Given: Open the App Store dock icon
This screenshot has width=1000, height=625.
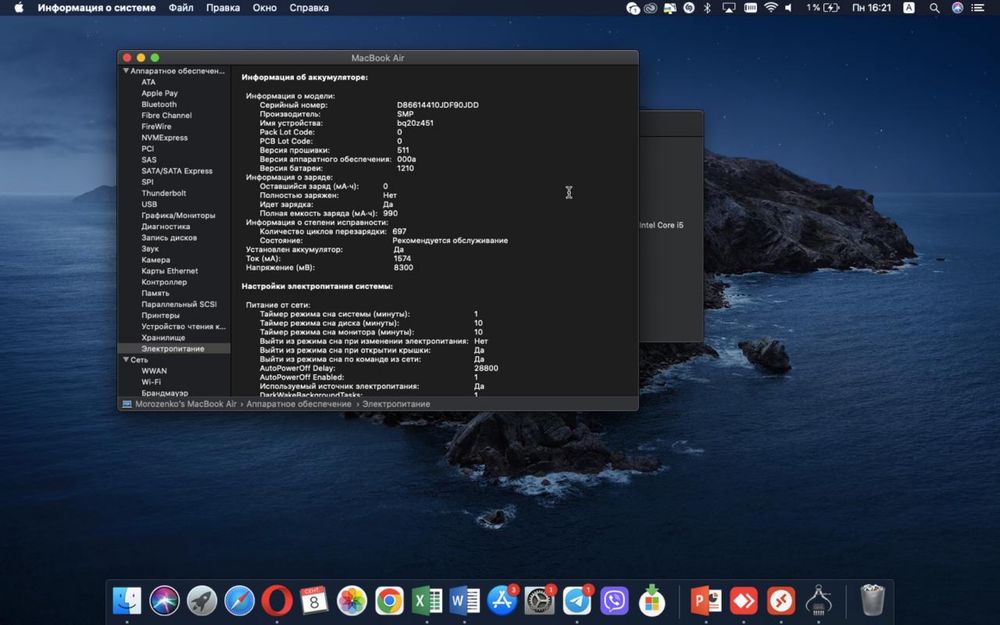Looking at the screenshot, I should pos(502,601).
